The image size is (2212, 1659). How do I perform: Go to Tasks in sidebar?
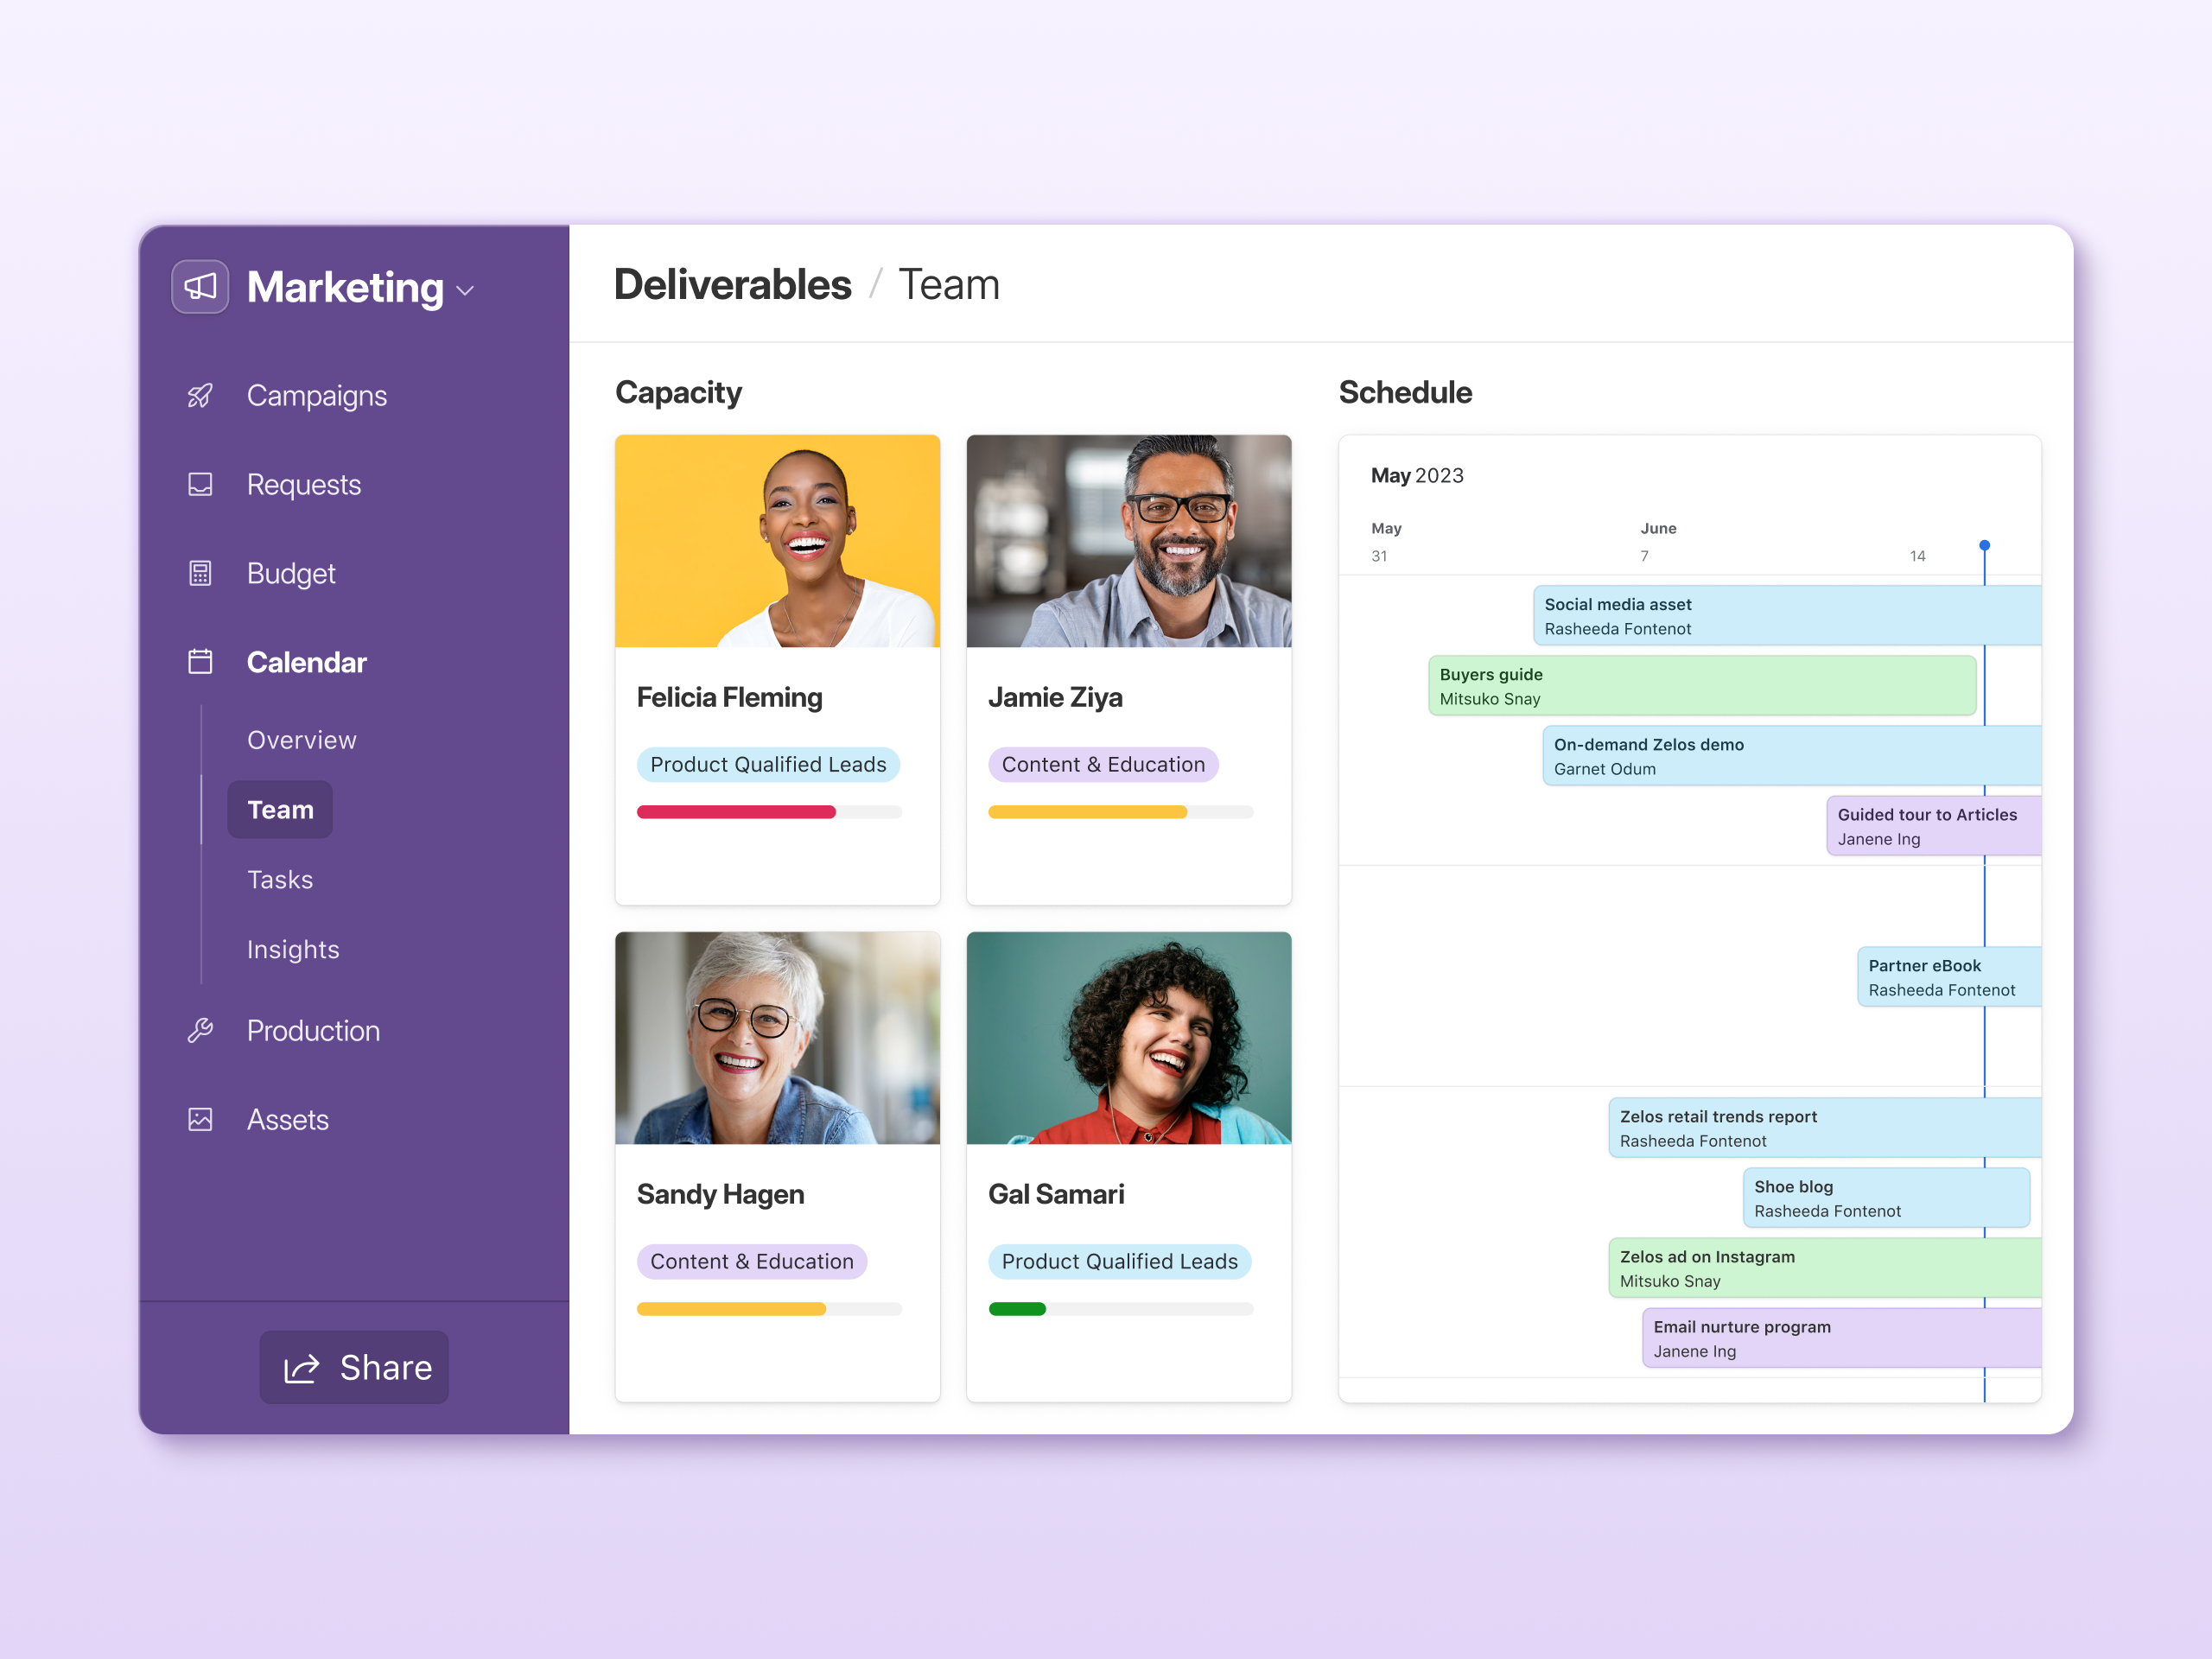pos(280,880)
